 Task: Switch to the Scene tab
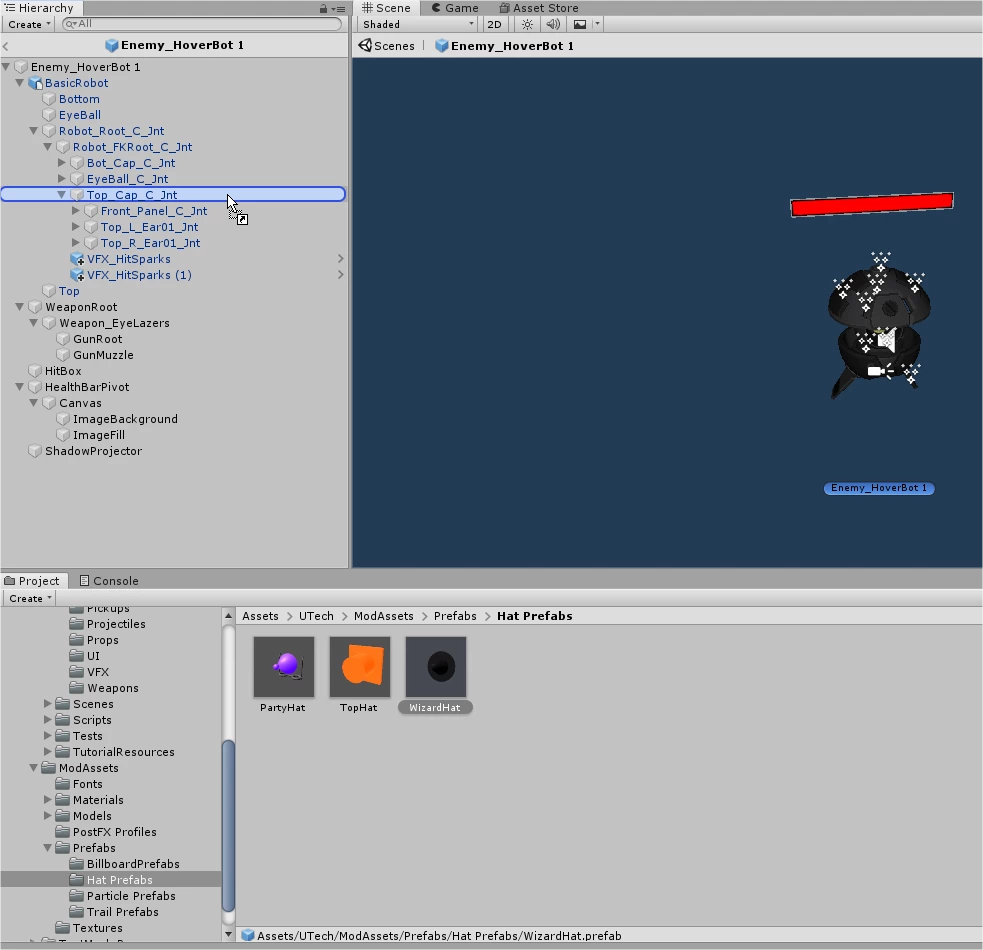point(386,8)
